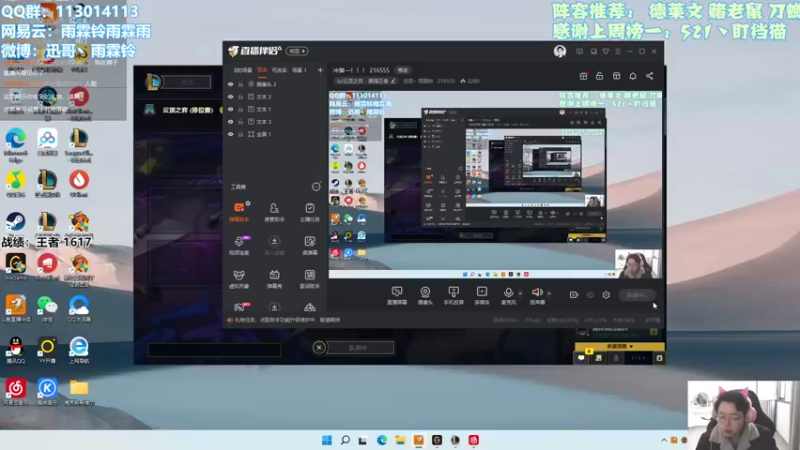
Task: Lock the 摄像头 2 source
Action: click(x=240, y=84)
